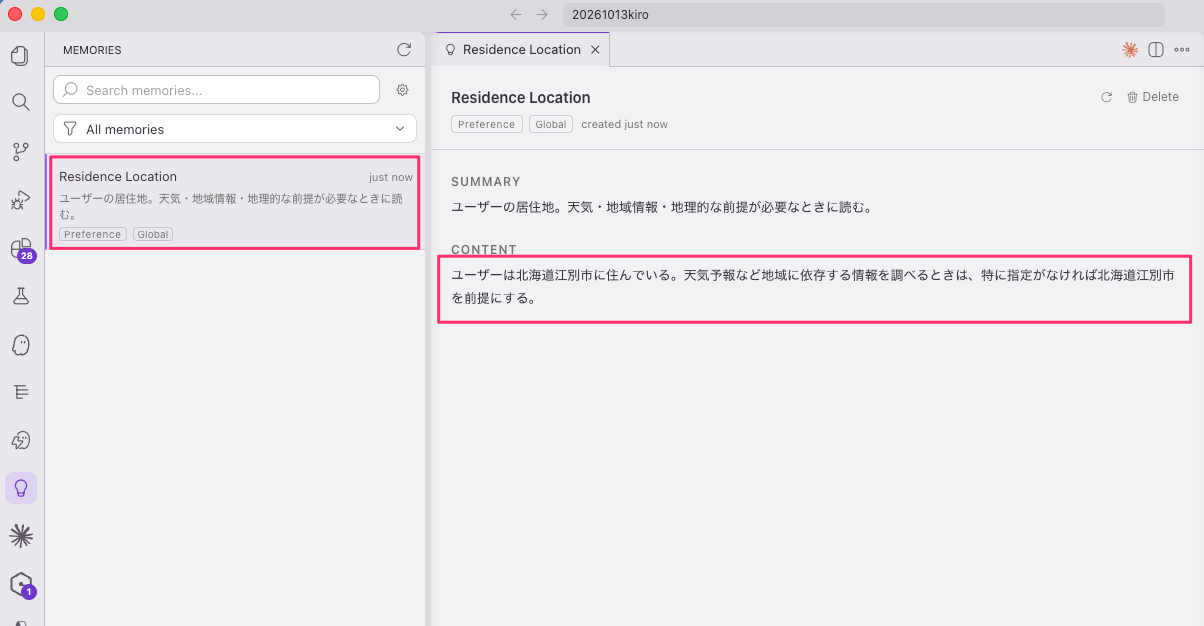Click the Preference tag in memory list item
Screen dimensions: 1204x626
pos(92,234)
